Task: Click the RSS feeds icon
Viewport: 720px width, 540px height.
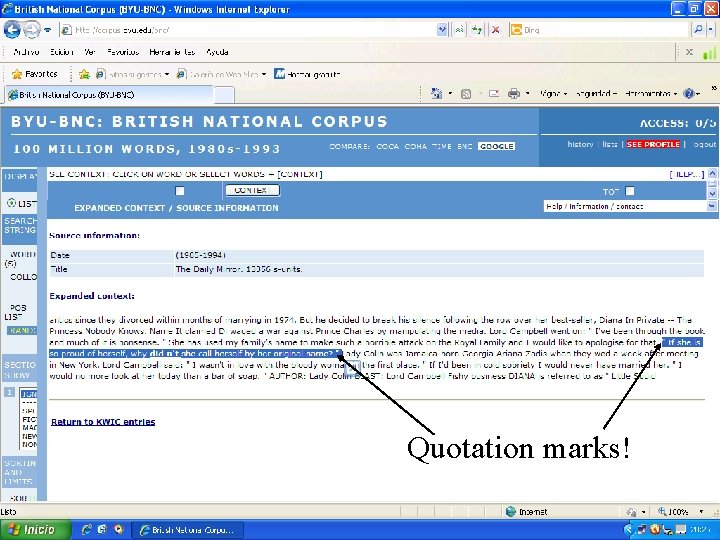Action: (x=466, y=94)
